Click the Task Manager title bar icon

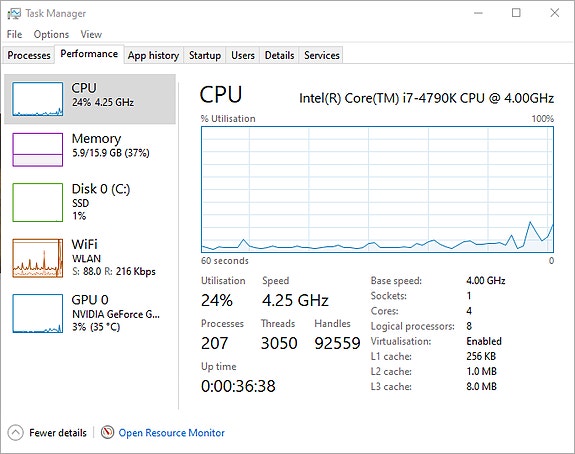[x=14, y=14]
